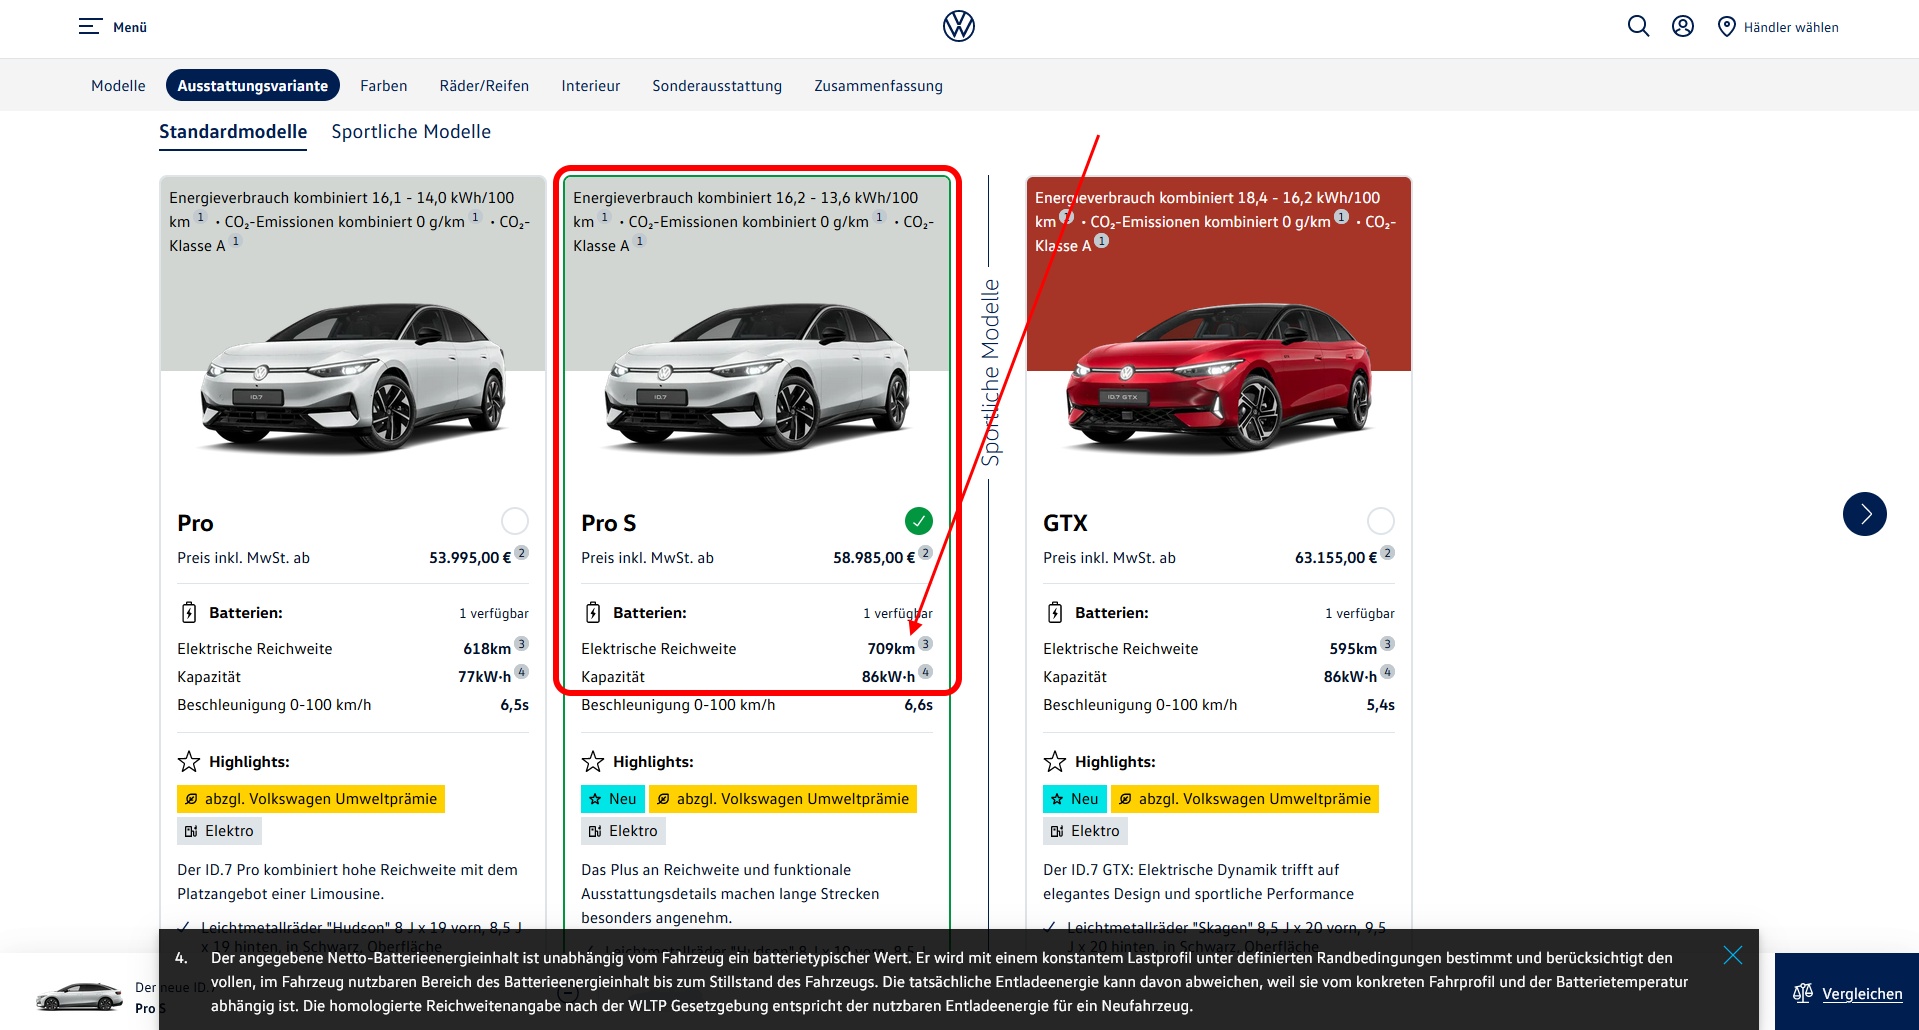Switch to Sportliche Modelle tab
Viewport: 1919px width, 1030px height.
pyautogui.click(x=411, y=132)
